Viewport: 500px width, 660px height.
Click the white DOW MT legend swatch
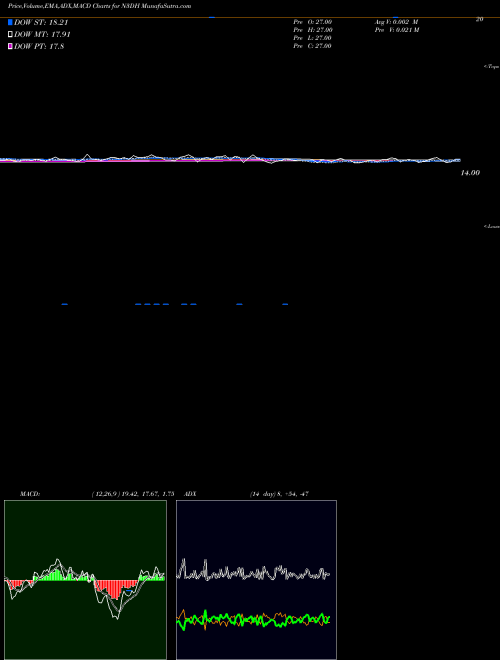pos(10,35)
